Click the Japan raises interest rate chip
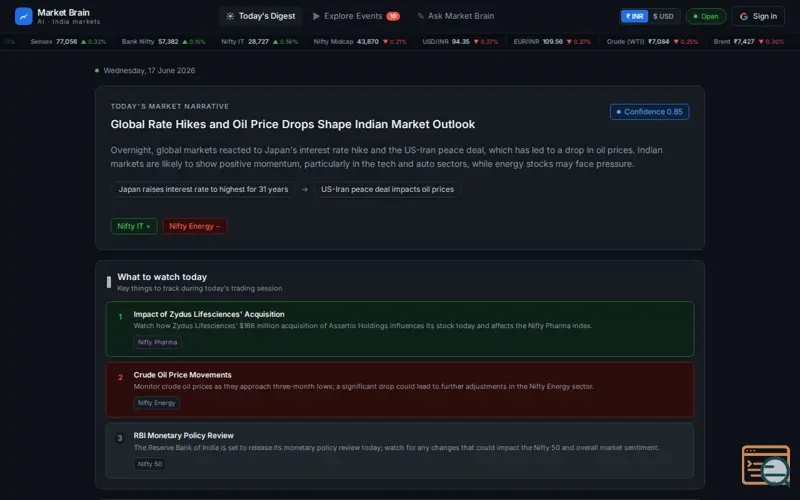This screenshot has height=500, width=800. coord(203,189)
